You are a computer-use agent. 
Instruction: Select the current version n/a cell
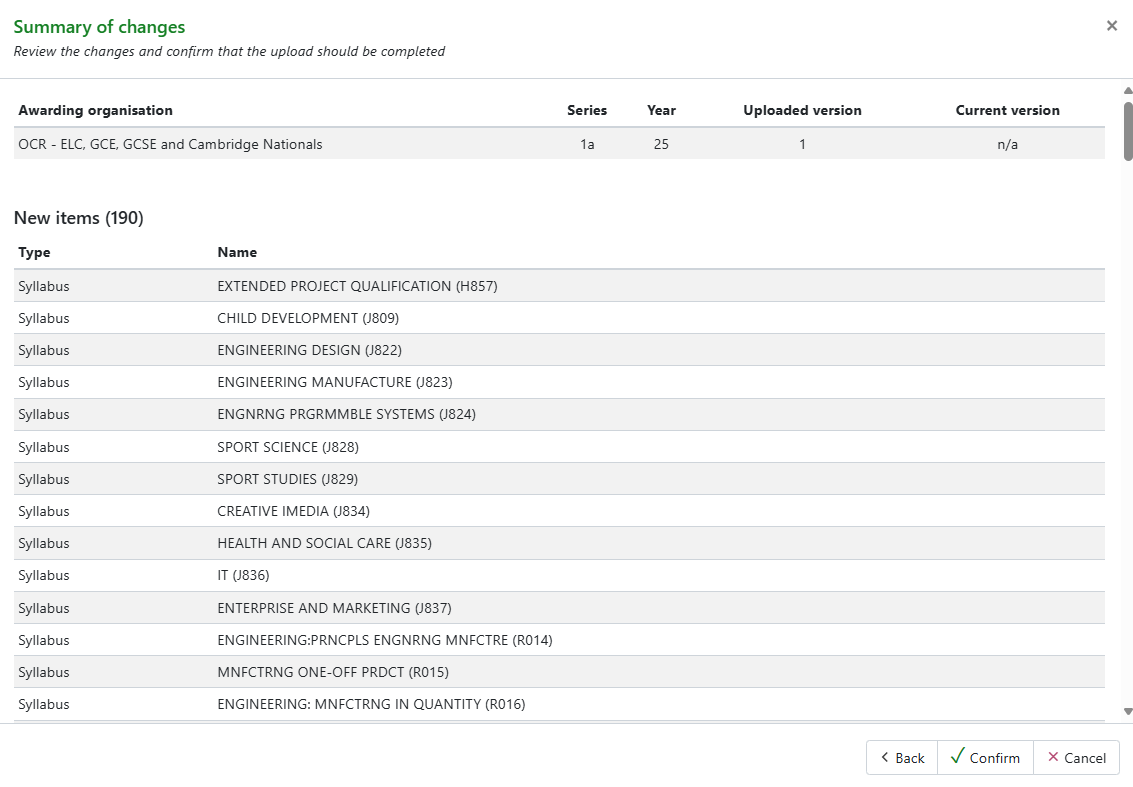click(x=1007, y=144)
